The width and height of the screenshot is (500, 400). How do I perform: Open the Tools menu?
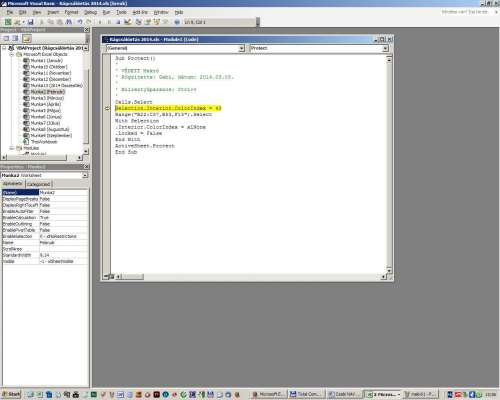coord(121,12)
